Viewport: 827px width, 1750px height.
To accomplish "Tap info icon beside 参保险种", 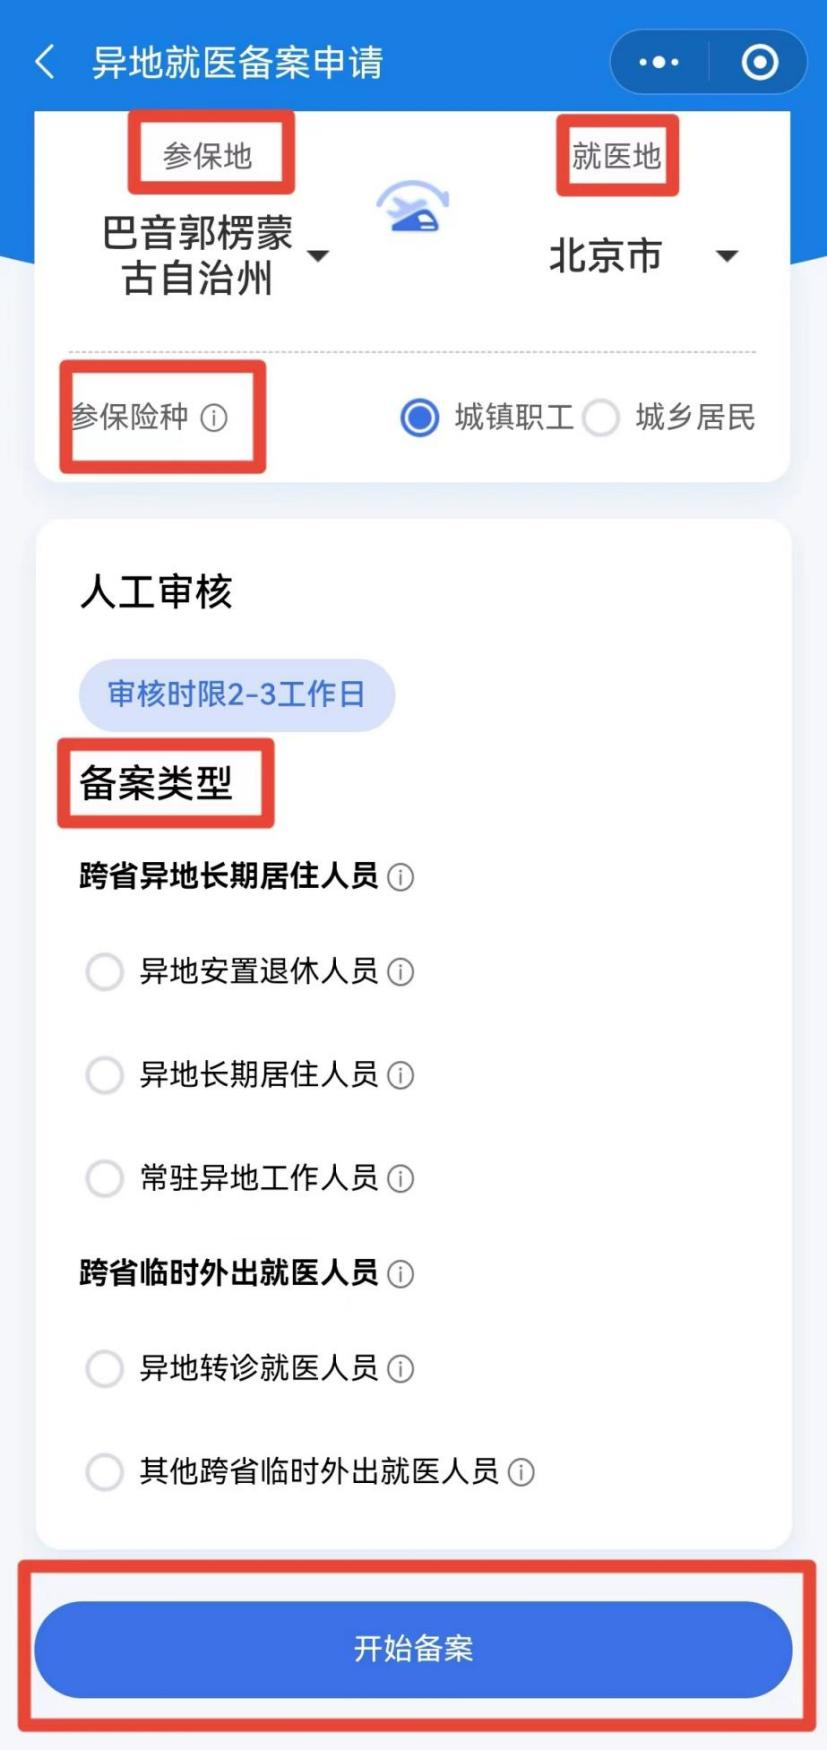I will 214,417.
